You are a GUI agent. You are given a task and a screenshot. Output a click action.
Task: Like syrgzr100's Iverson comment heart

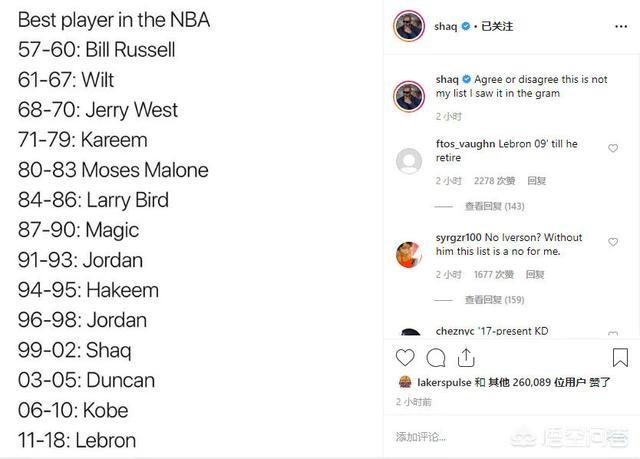pos(613,242)
